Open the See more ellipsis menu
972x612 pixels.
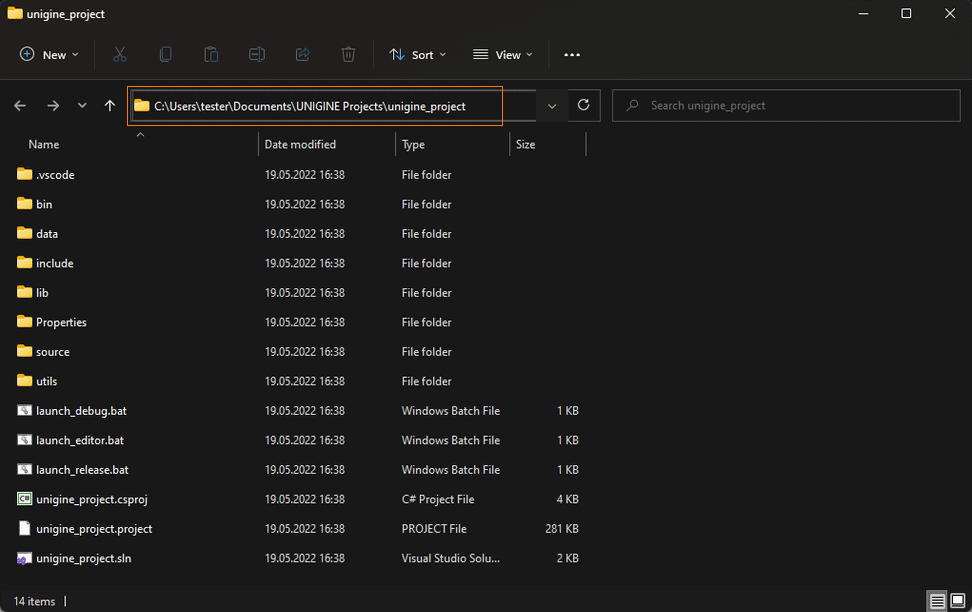click(x=572, y=55)
